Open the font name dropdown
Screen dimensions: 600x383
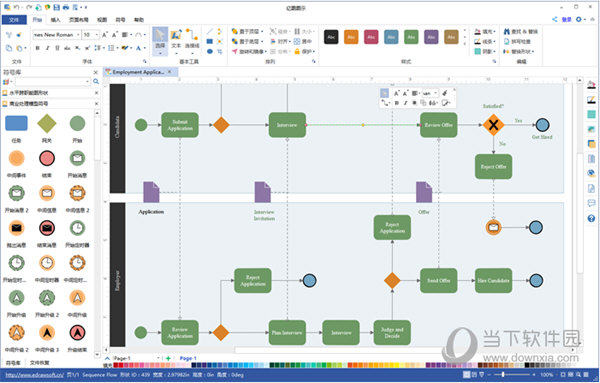78,35
